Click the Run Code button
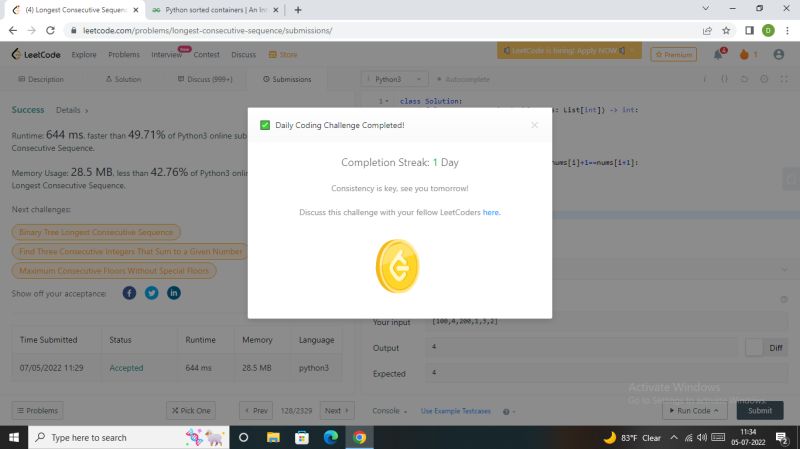 tap(694, 410)
